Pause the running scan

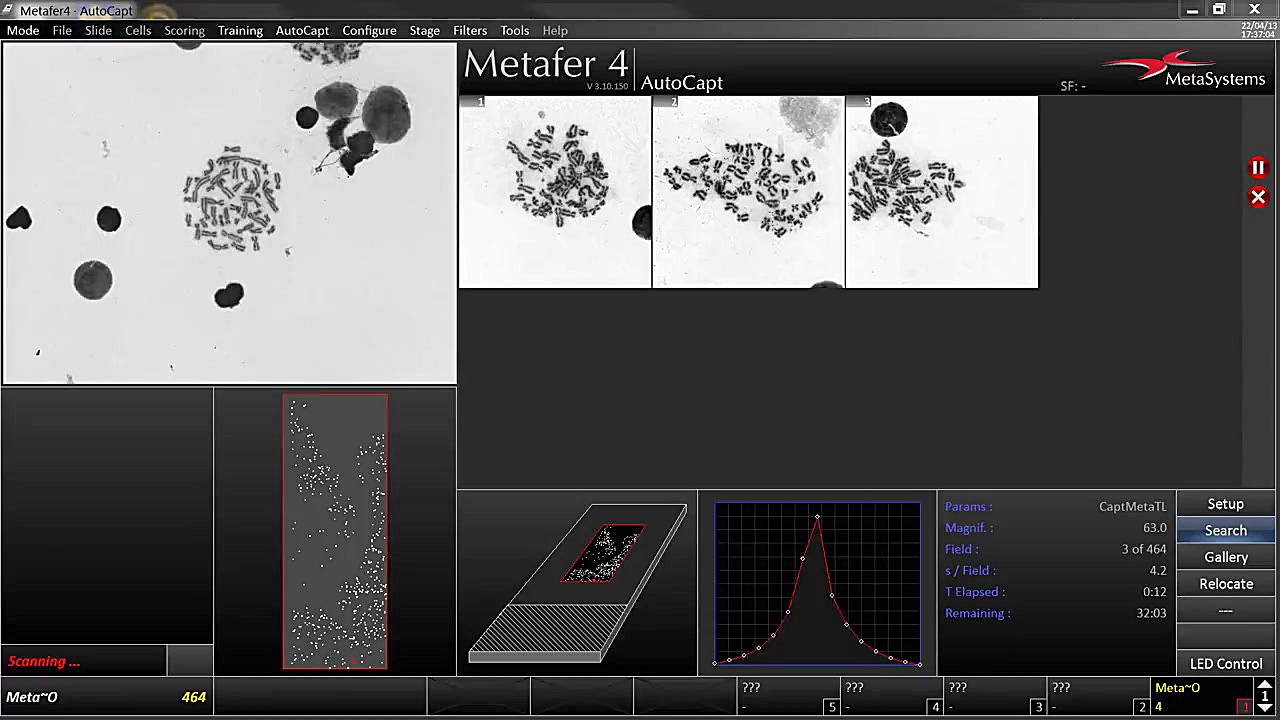click(1258, 167)
